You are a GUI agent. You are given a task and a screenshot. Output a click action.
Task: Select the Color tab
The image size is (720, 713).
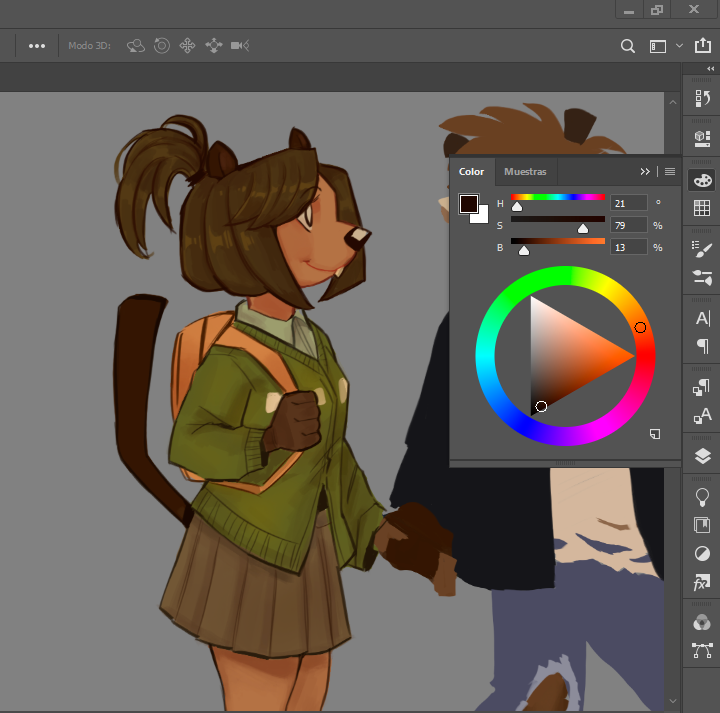(471, 172)
